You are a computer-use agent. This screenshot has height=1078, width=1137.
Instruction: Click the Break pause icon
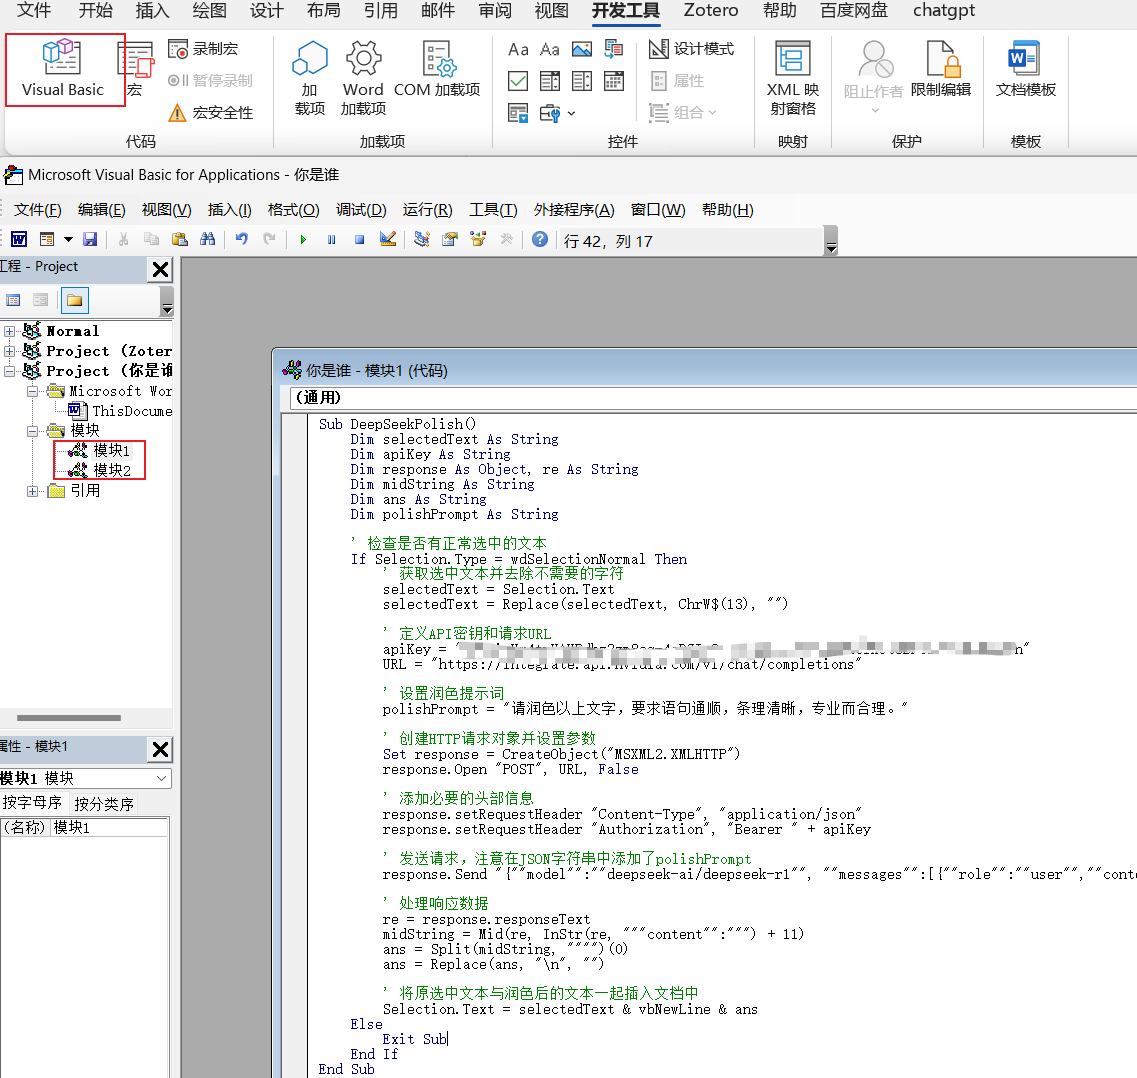[331, 239]
